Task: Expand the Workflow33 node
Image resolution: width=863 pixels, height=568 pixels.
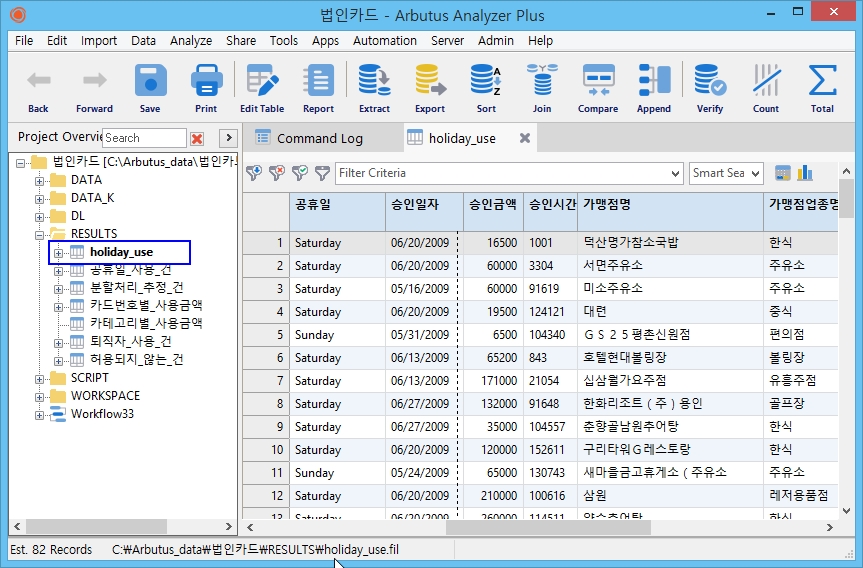Action: tap(39, 415)
